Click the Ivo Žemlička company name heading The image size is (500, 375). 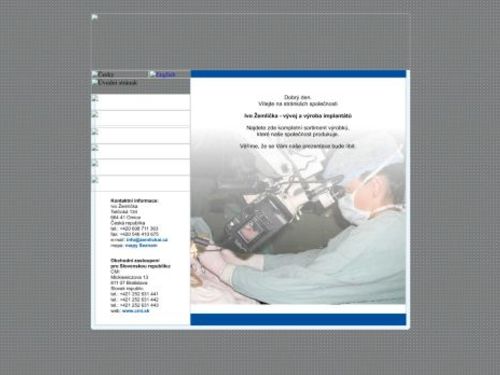(298, 116)
